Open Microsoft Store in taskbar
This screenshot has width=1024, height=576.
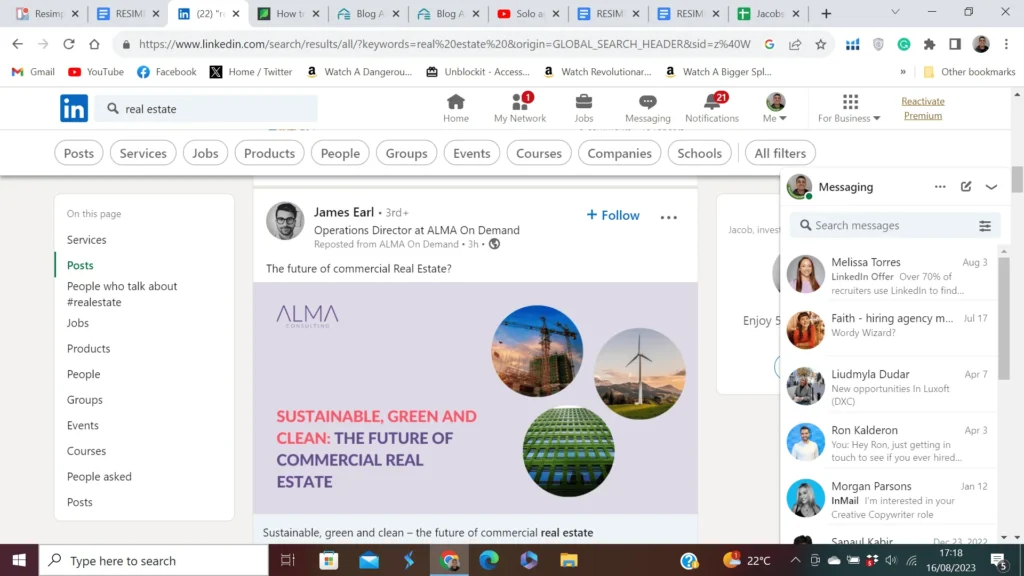(x=328, y=560)
